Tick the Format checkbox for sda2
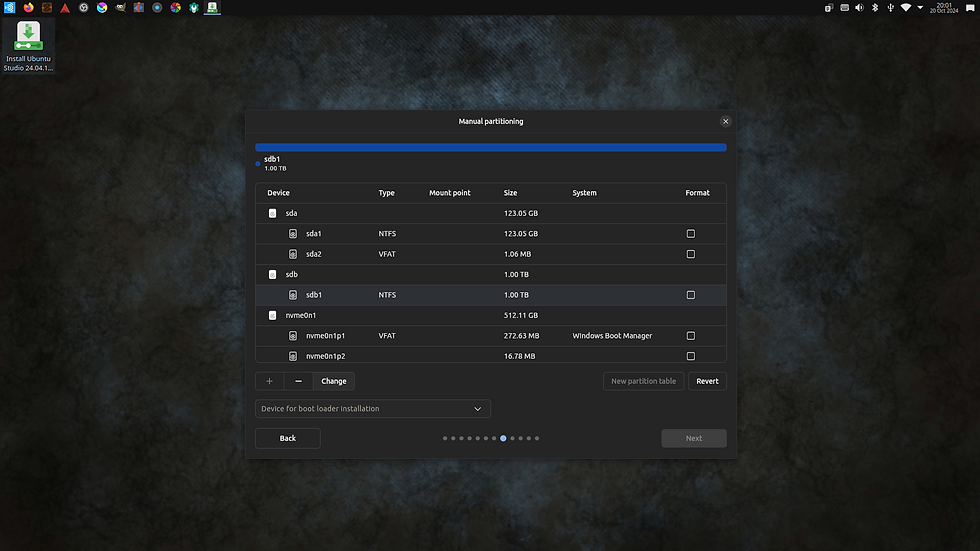The height and width of the screenshot is (551, 980). click(x=691, y=254)
